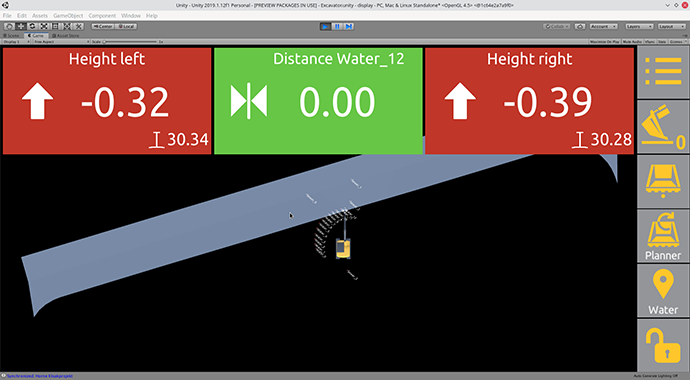Screen dimensions: 690x380
Task: Open the GameObject menu
Action: click(68, 15)
